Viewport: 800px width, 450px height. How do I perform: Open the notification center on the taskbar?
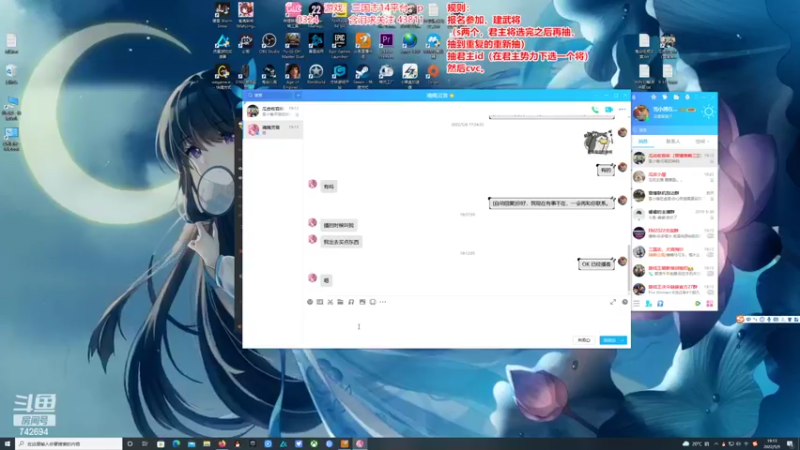790,444
